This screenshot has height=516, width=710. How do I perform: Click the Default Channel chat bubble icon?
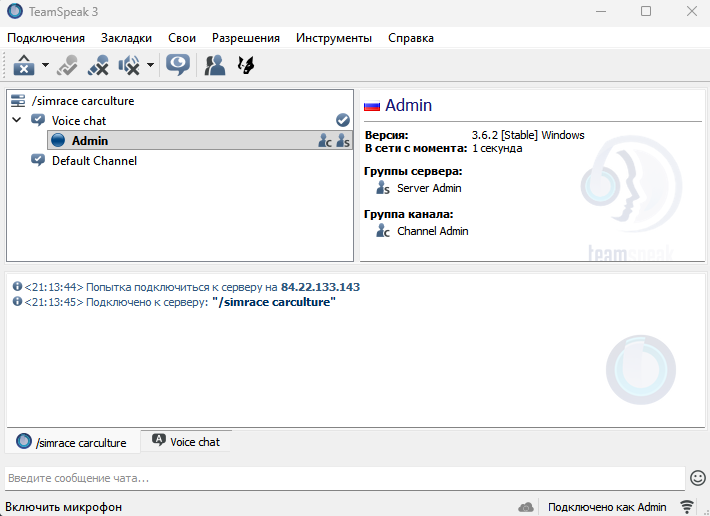(38, 160)
